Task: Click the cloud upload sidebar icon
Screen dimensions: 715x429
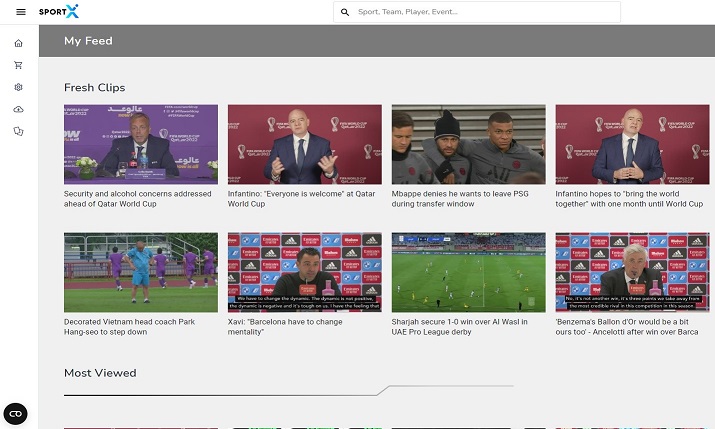Action: [x=18, y=109]
